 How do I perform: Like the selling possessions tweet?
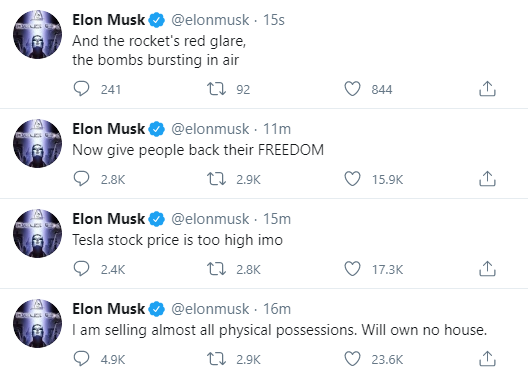point(352,358)
